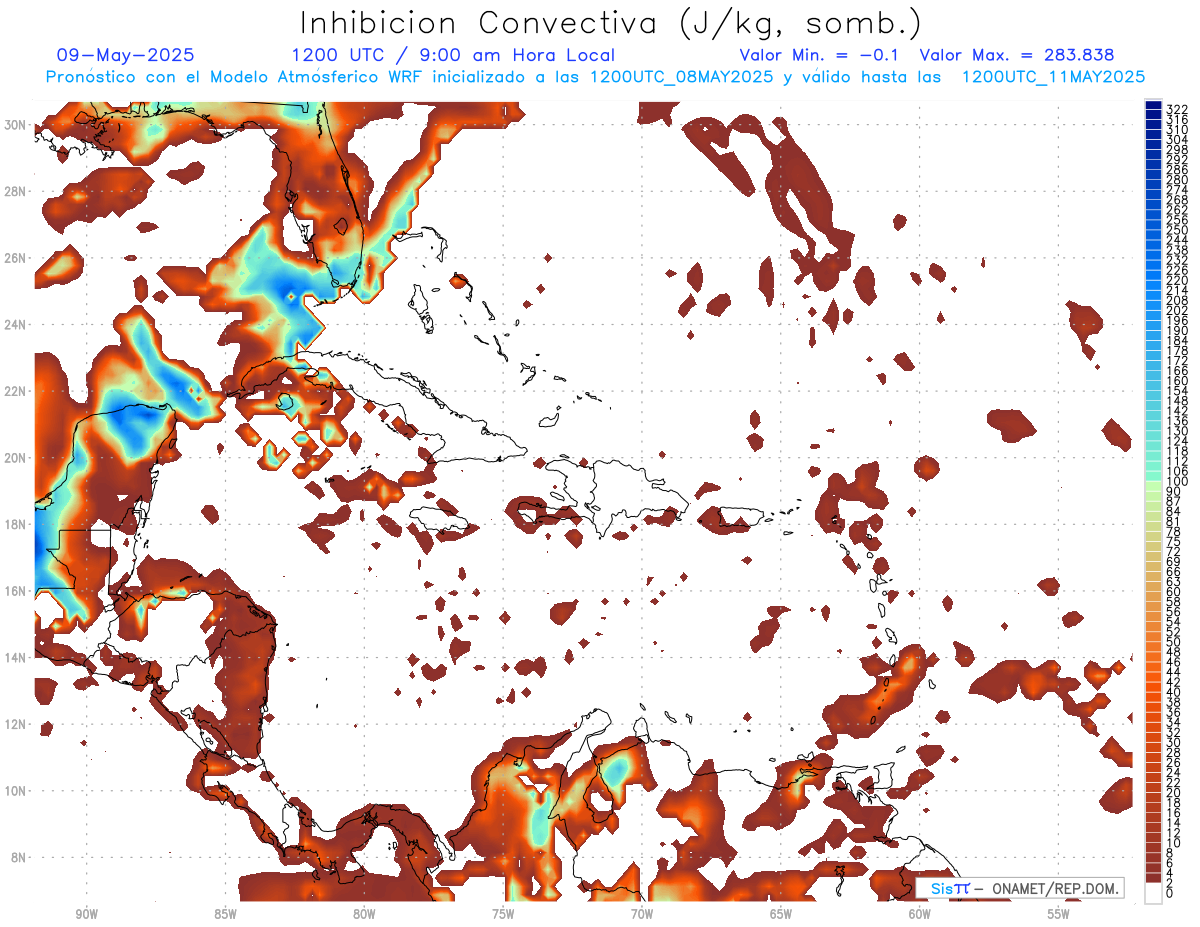Click "1200 UTC / 9:00 am Hora Local"
The image size is (1200, 927).
[x=453, y=55]
